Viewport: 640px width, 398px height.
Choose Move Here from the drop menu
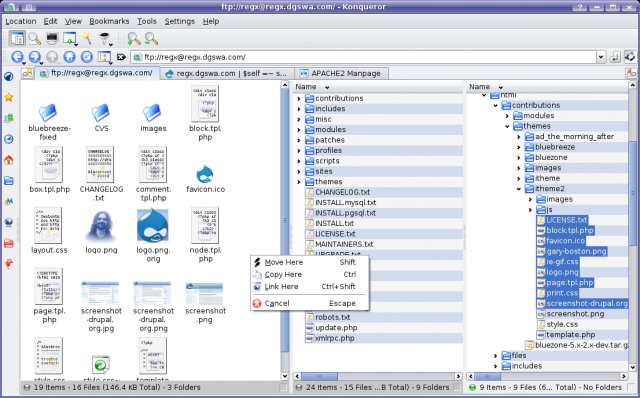(309, 262)
